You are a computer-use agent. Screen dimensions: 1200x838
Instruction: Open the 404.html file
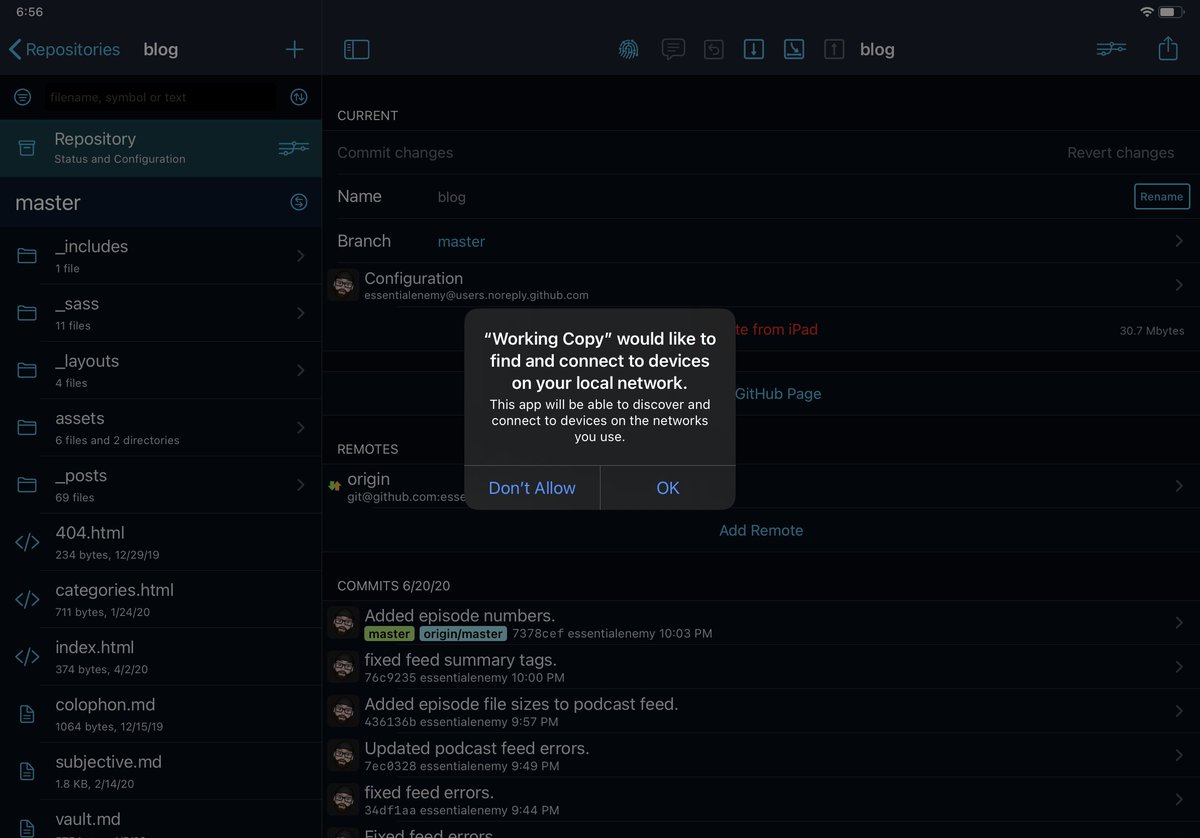coord(161,542)
